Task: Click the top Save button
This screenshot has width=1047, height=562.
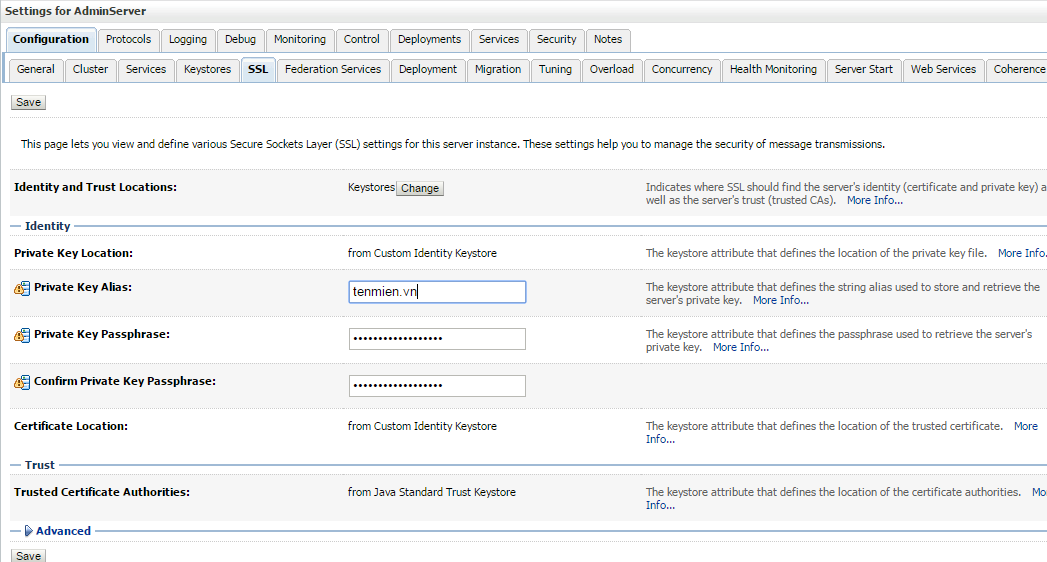Action: coord(28,102)
